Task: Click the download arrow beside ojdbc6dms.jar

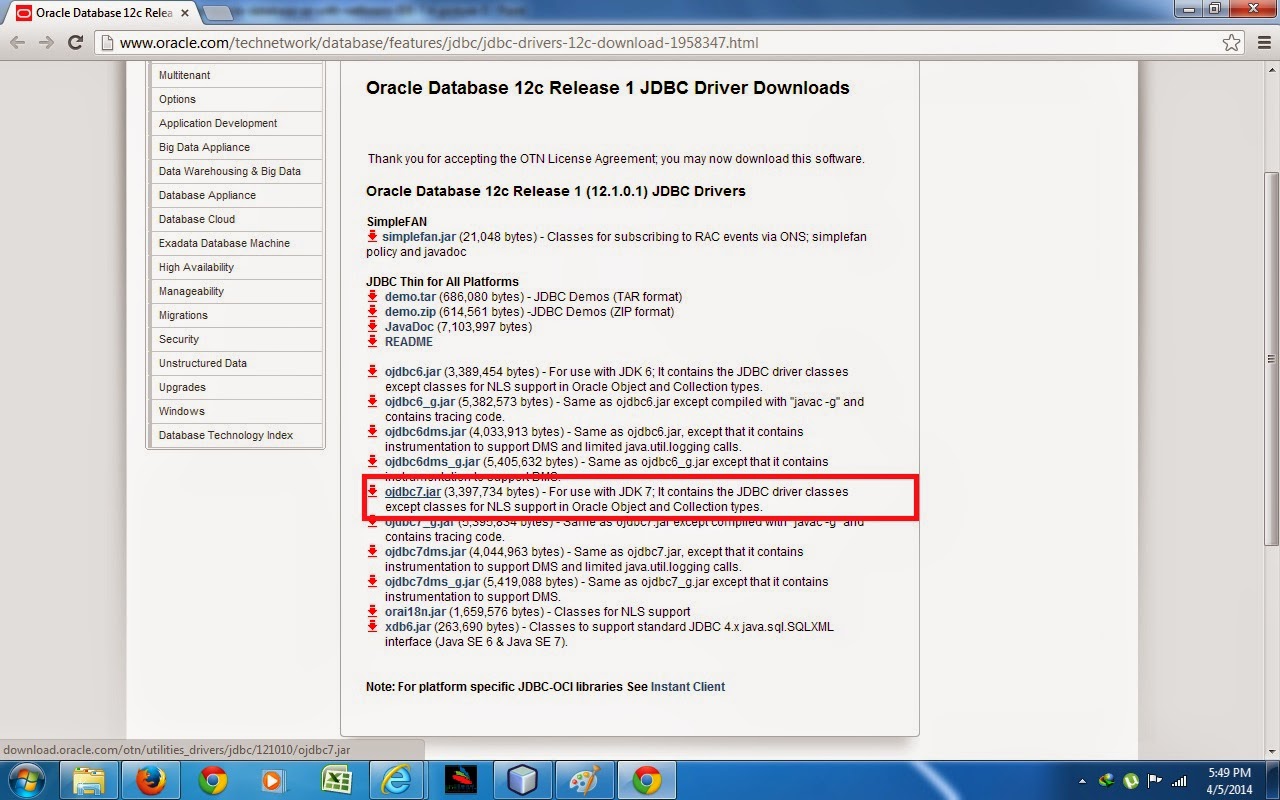Action: pos(373,432)
